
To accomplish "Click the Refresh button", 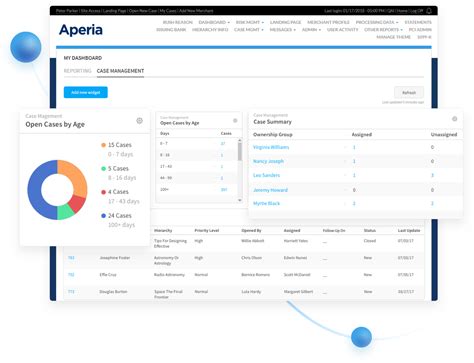I will tap(409, 93).
